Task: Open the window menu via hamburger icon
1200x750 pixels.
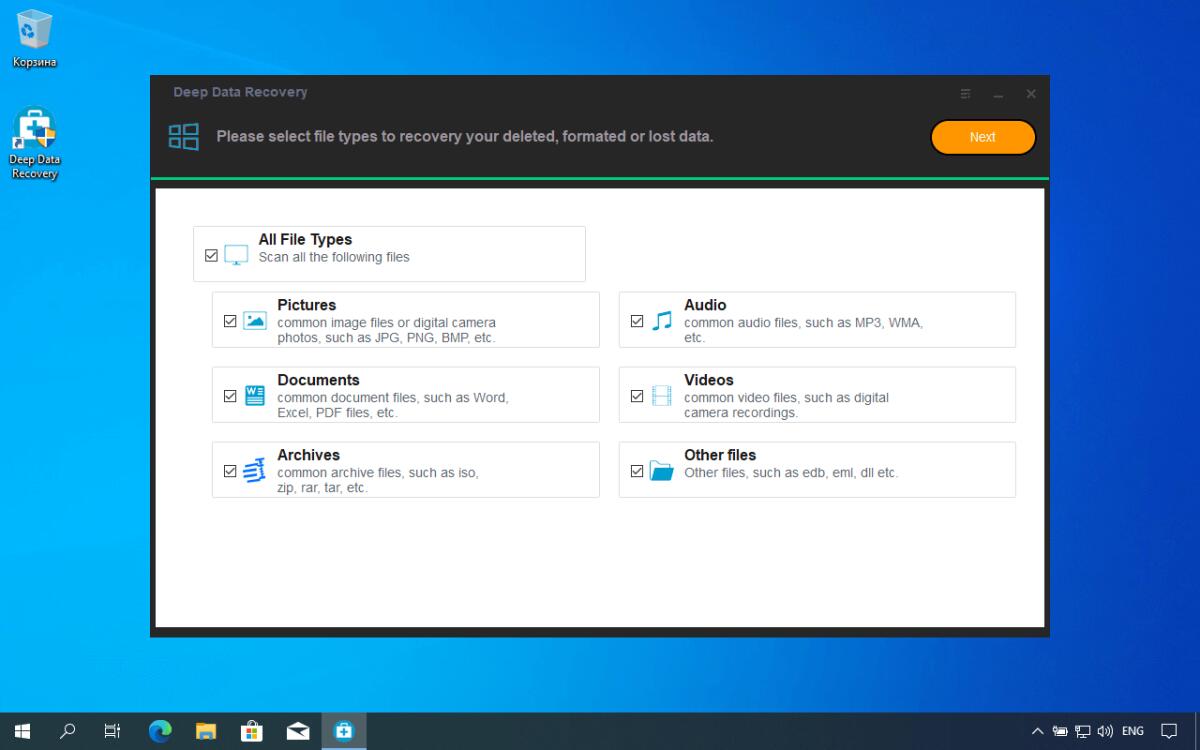Action: point(965,93)
